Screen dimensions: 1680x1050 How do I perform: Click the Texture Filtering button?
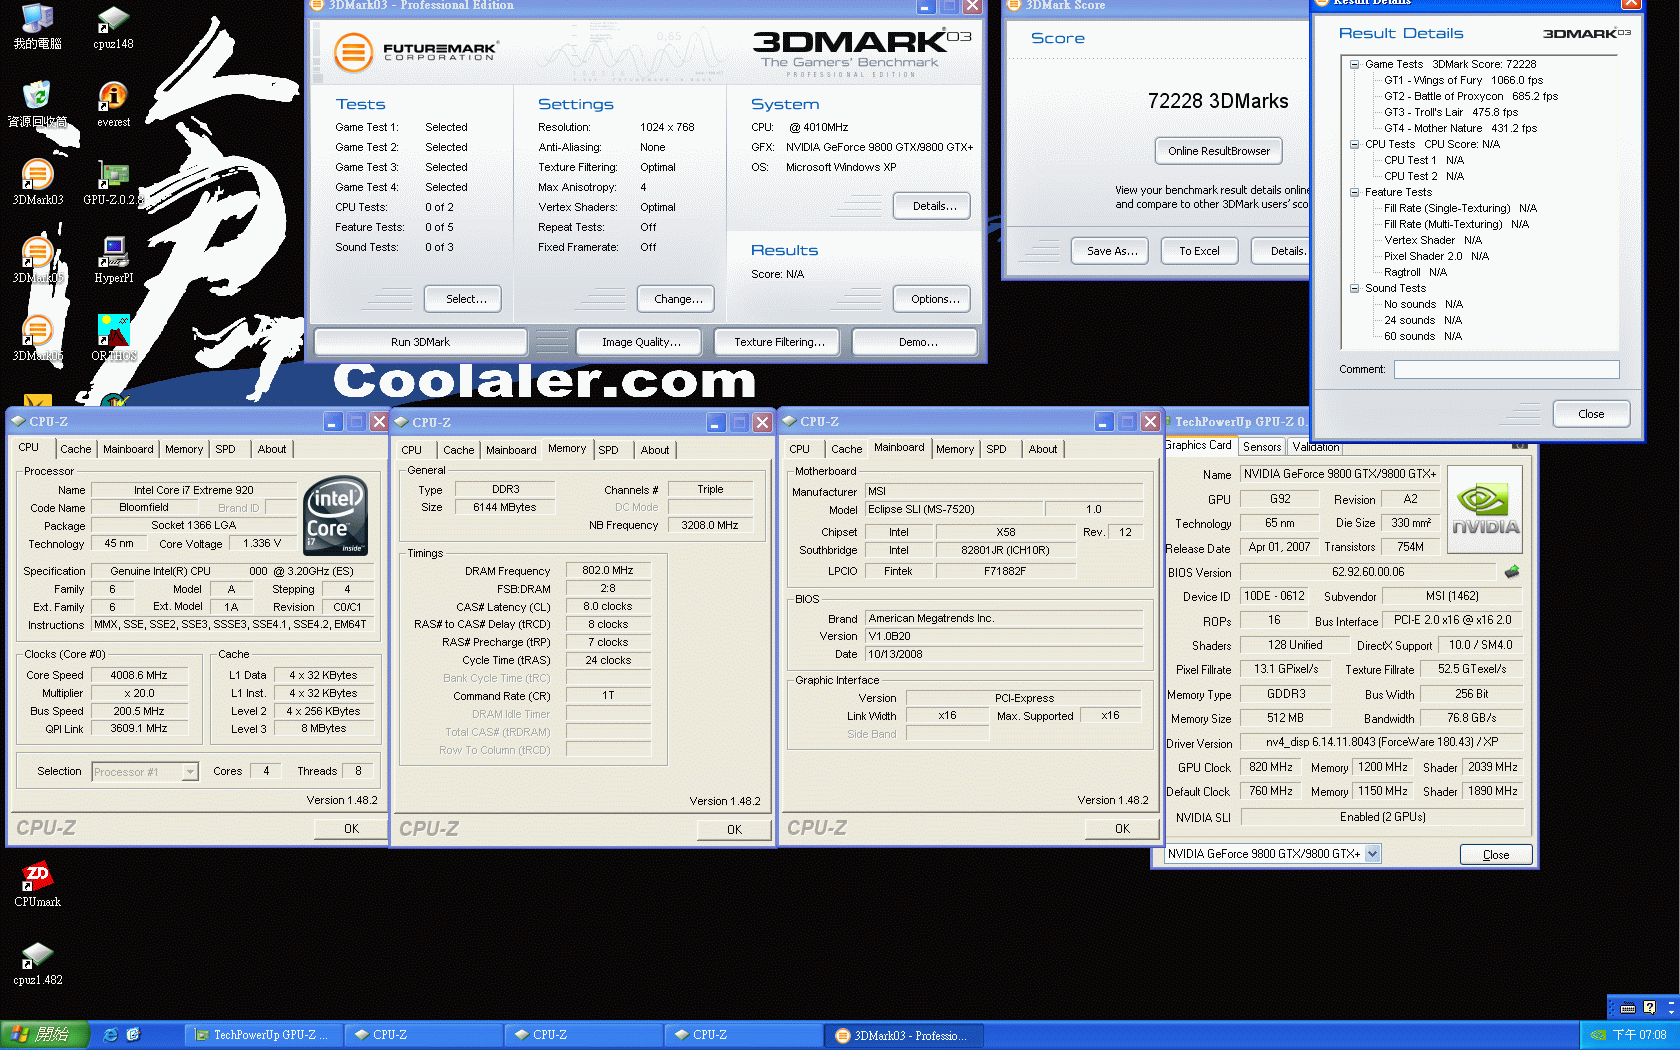(779, 342)
